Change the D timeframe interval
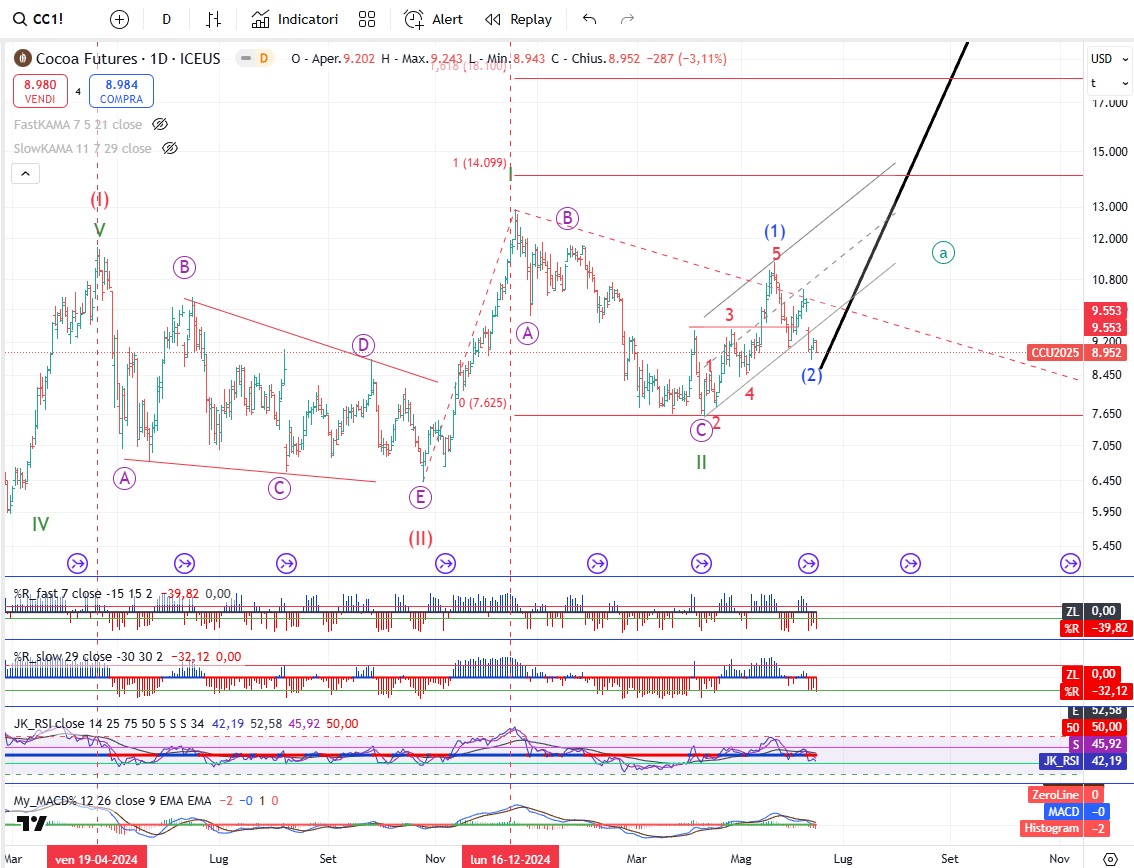The width and height of the screenshot is (1134, 868). click(166, 20)
